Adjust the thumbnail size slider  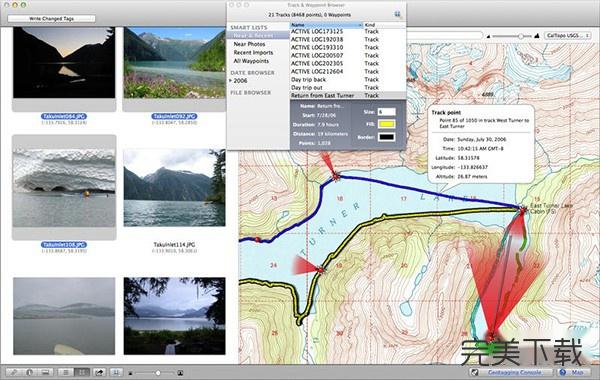[155, 373]
